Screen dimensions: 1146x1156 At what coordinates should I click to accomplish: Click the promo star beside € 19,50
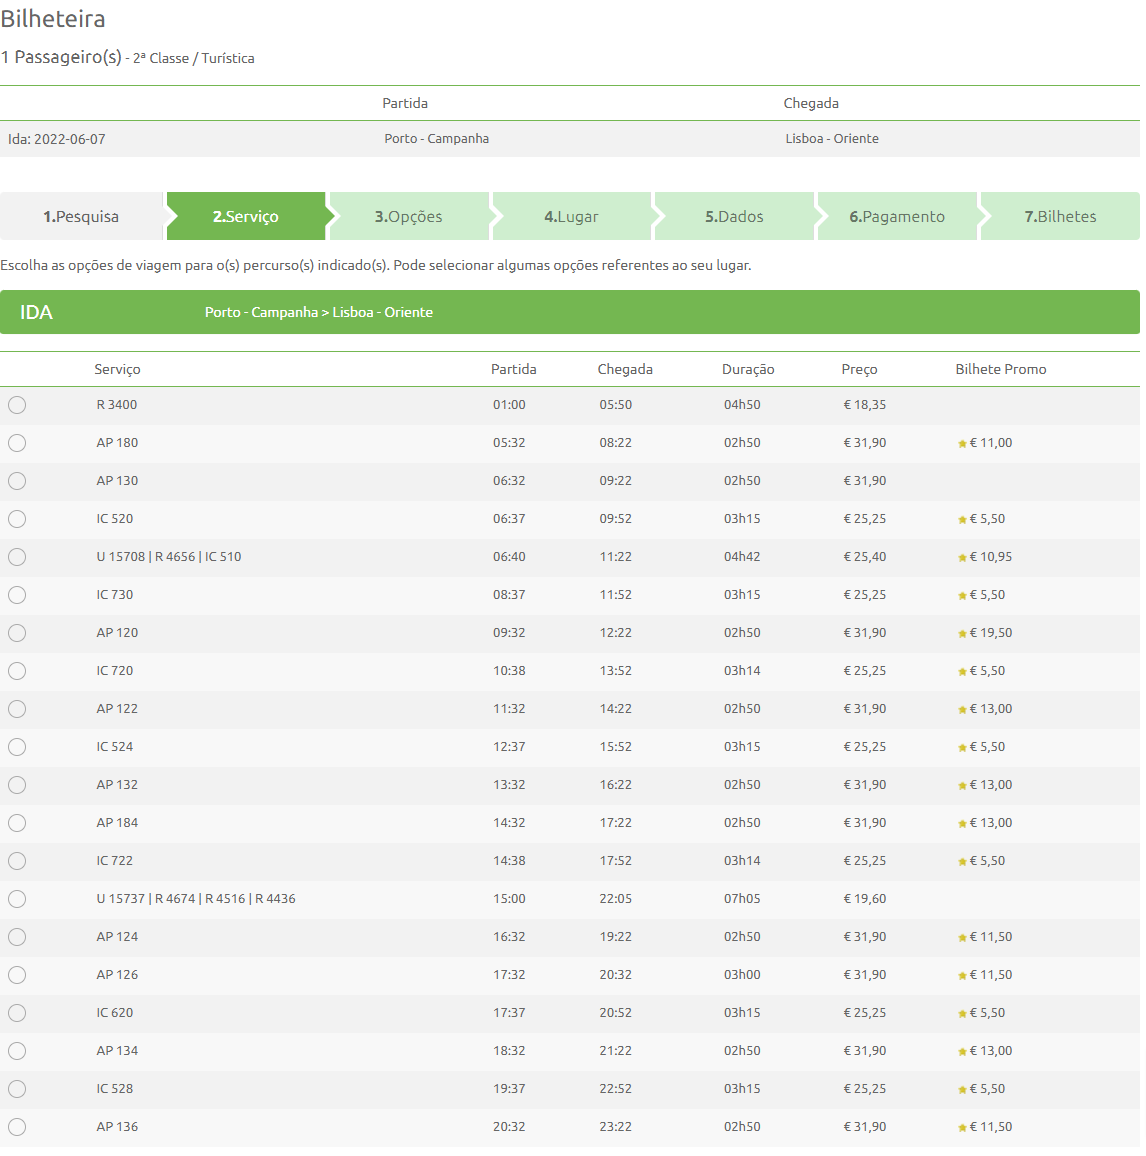tap(962, 634)
